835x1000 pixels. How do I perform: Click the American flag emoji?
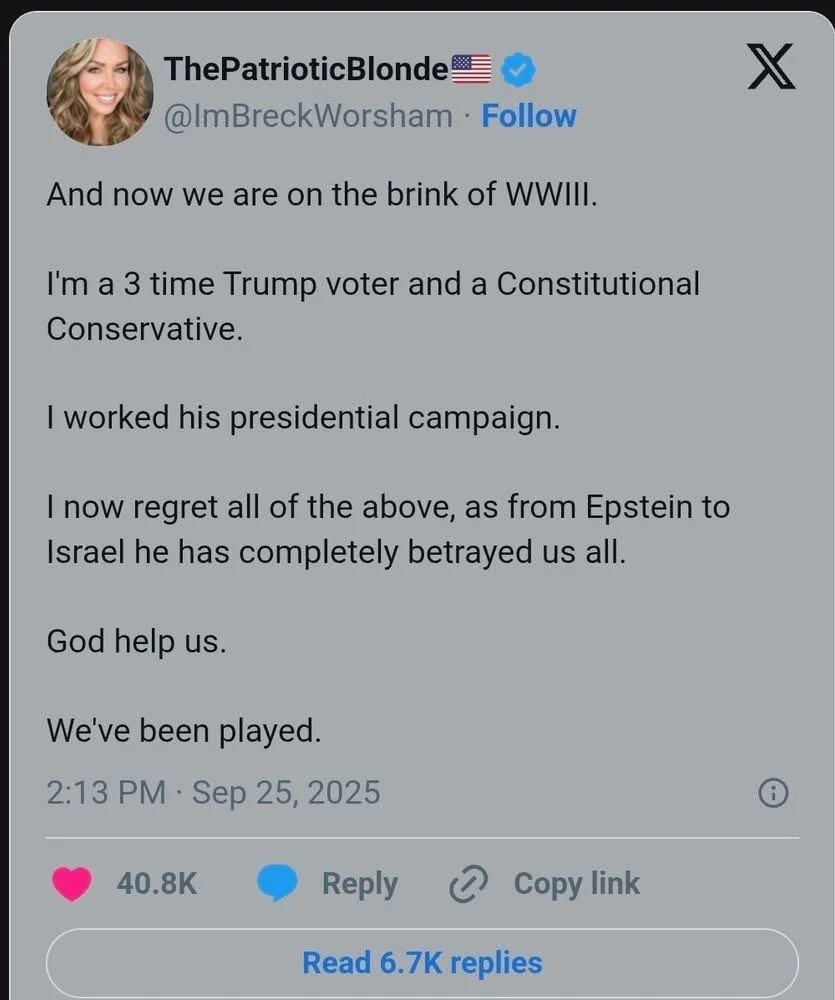pos(472,68)
